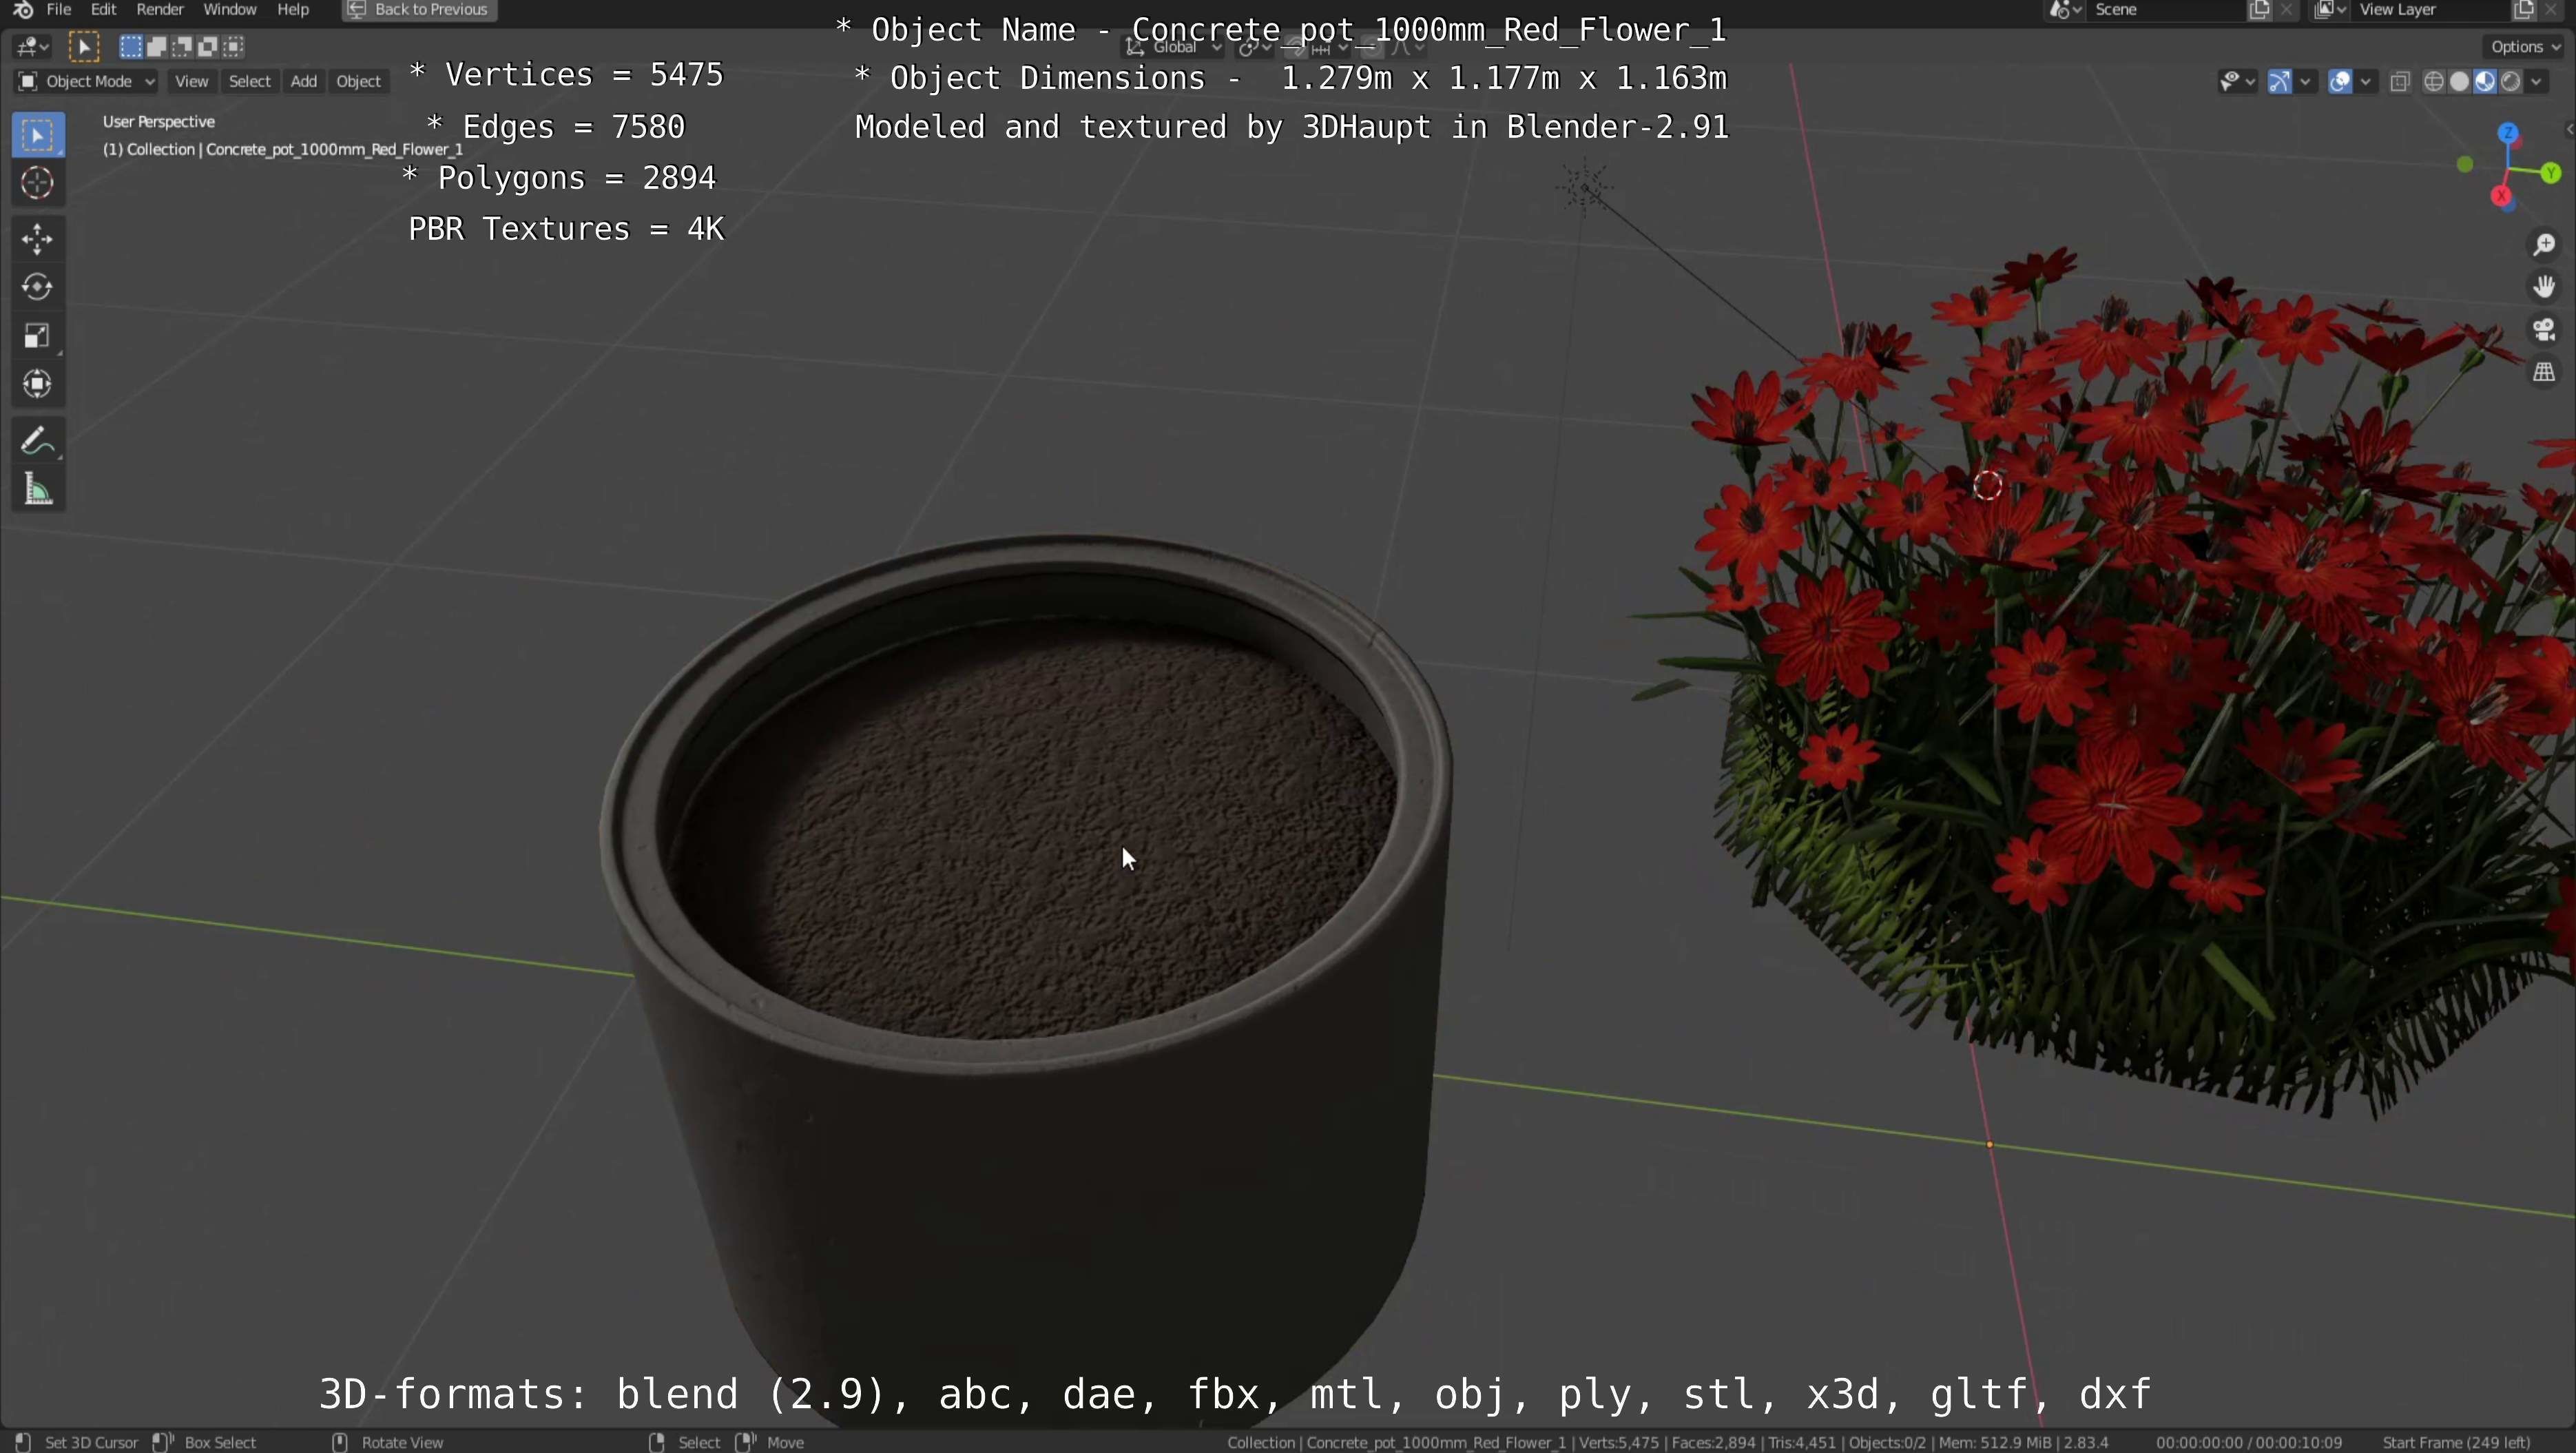
Task: Click the status bar version 2.83.4
Action: point(2087,1442)
